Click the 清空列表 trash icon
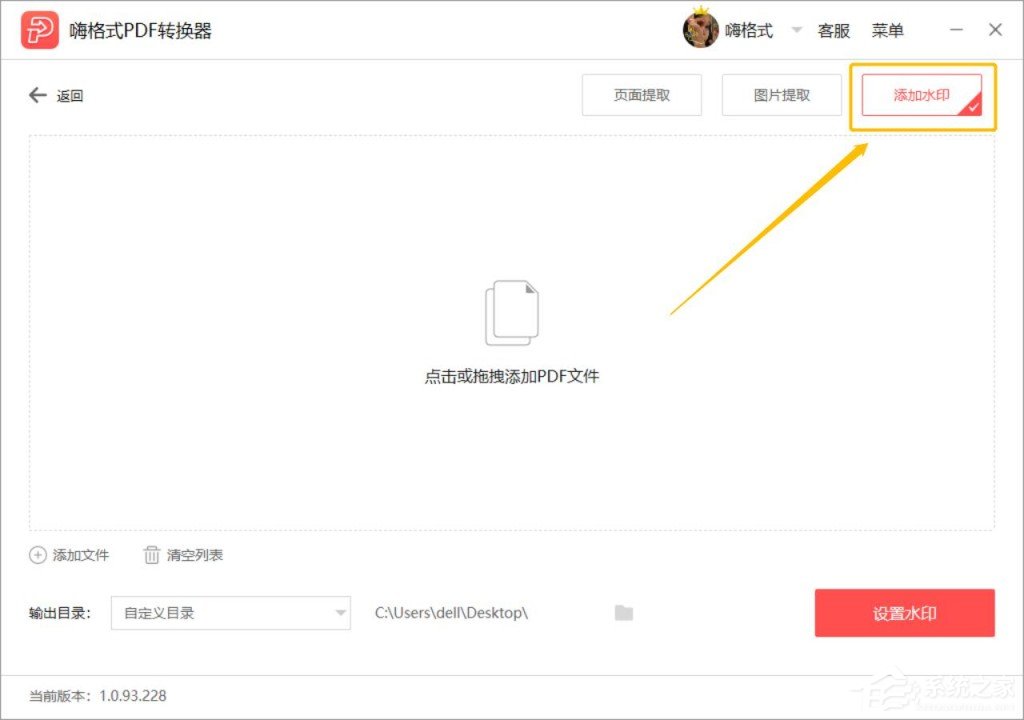The height and width of the screenshot is (720, 1024). click(x=152, y=555)
